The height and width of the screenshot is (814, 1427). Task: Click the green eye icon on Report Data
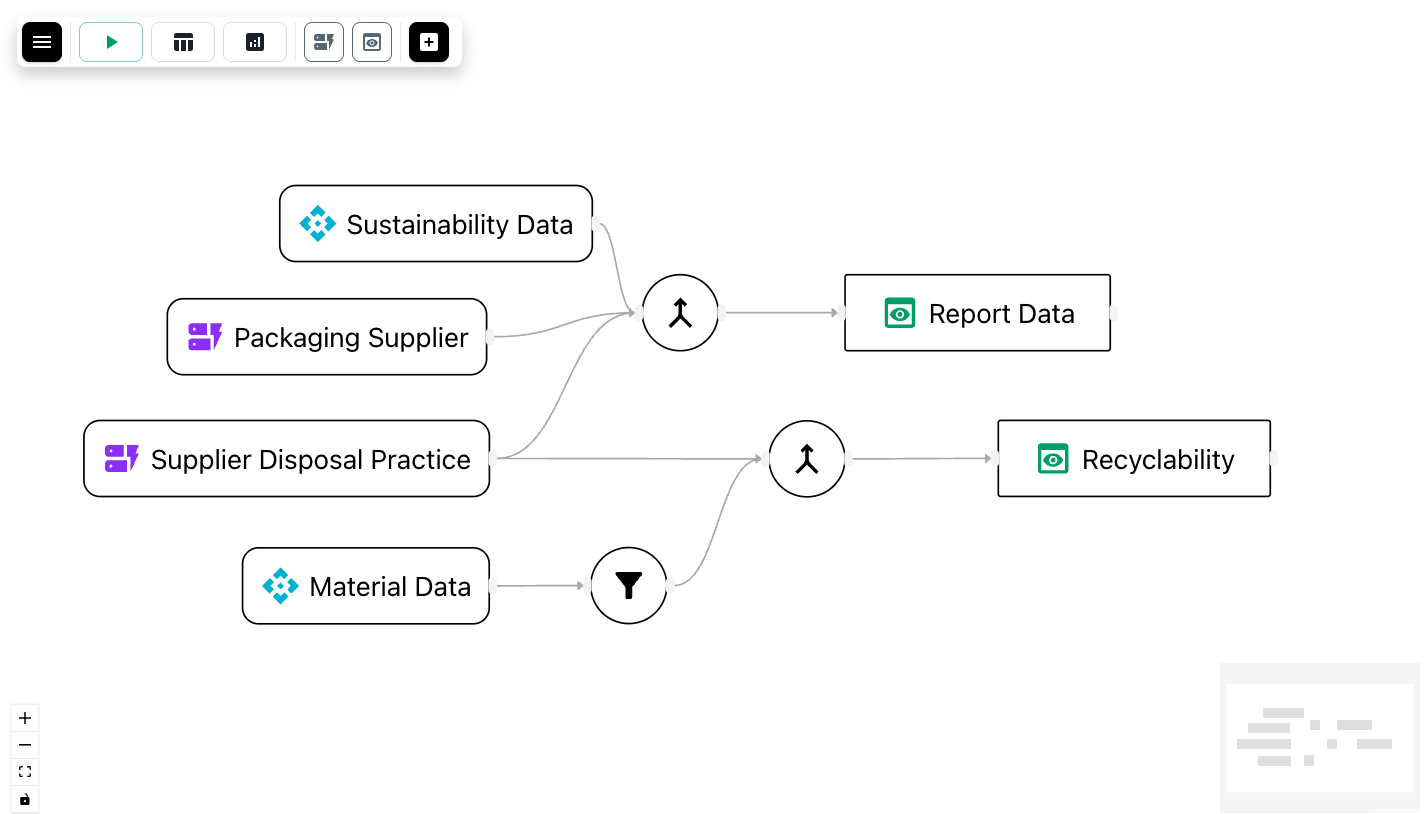pos(900,313)
